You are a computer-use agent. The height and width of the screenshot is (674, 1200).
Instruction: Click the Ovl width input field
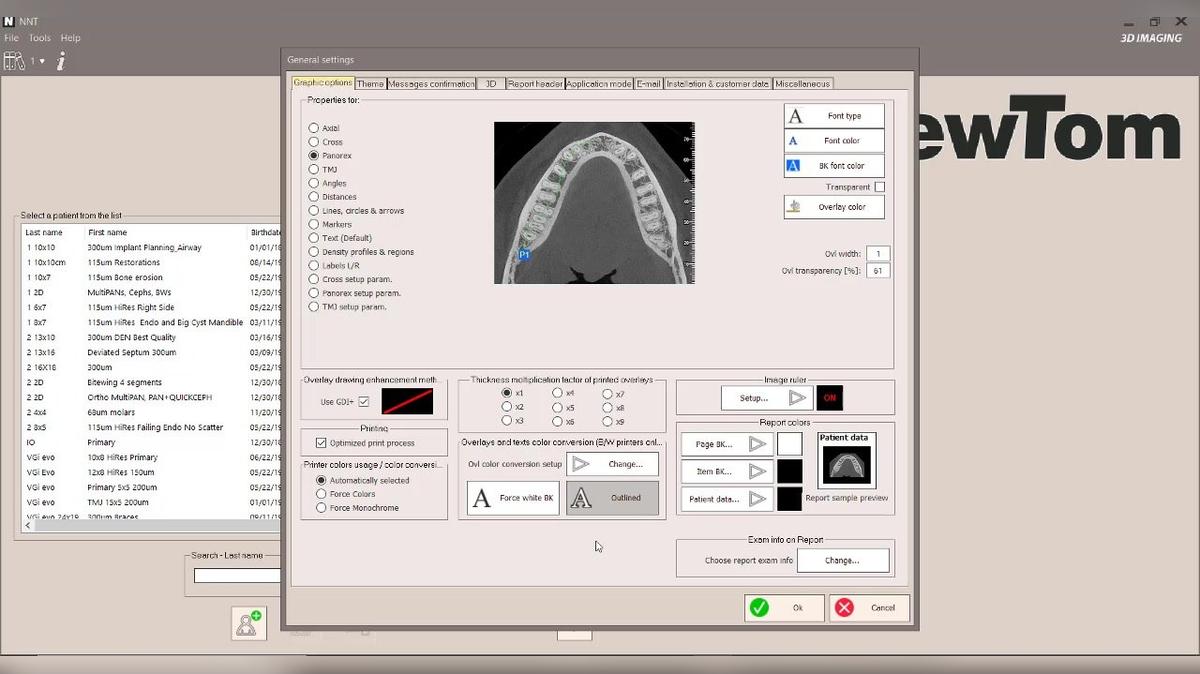(878, 254)
